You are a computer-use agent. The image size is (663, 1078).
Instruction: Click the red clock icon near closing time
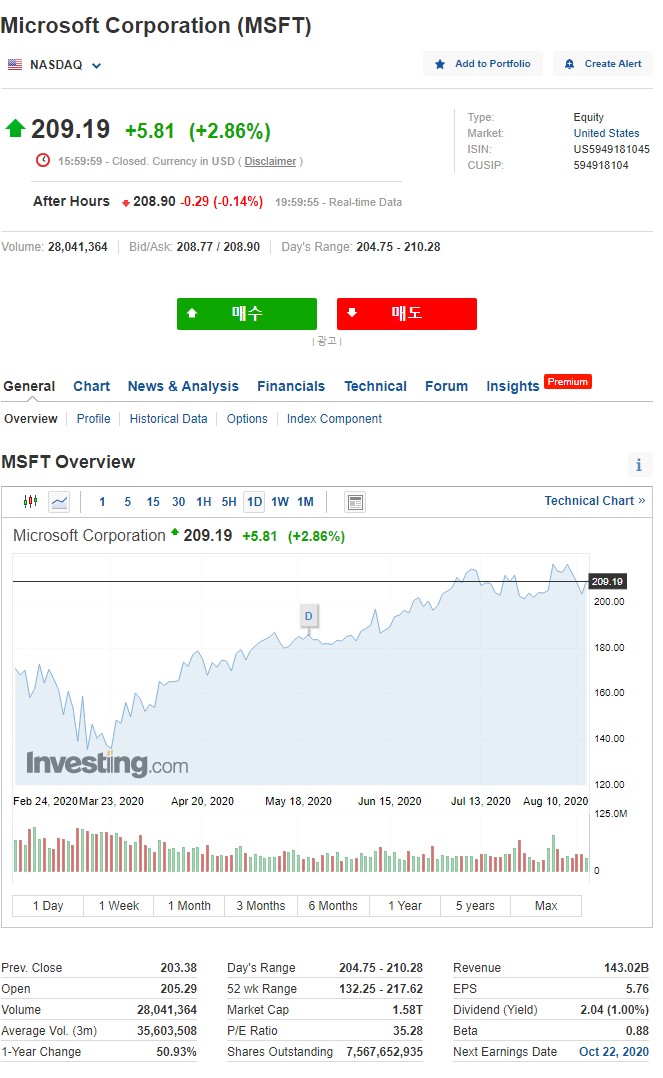(x=43, y=160)
